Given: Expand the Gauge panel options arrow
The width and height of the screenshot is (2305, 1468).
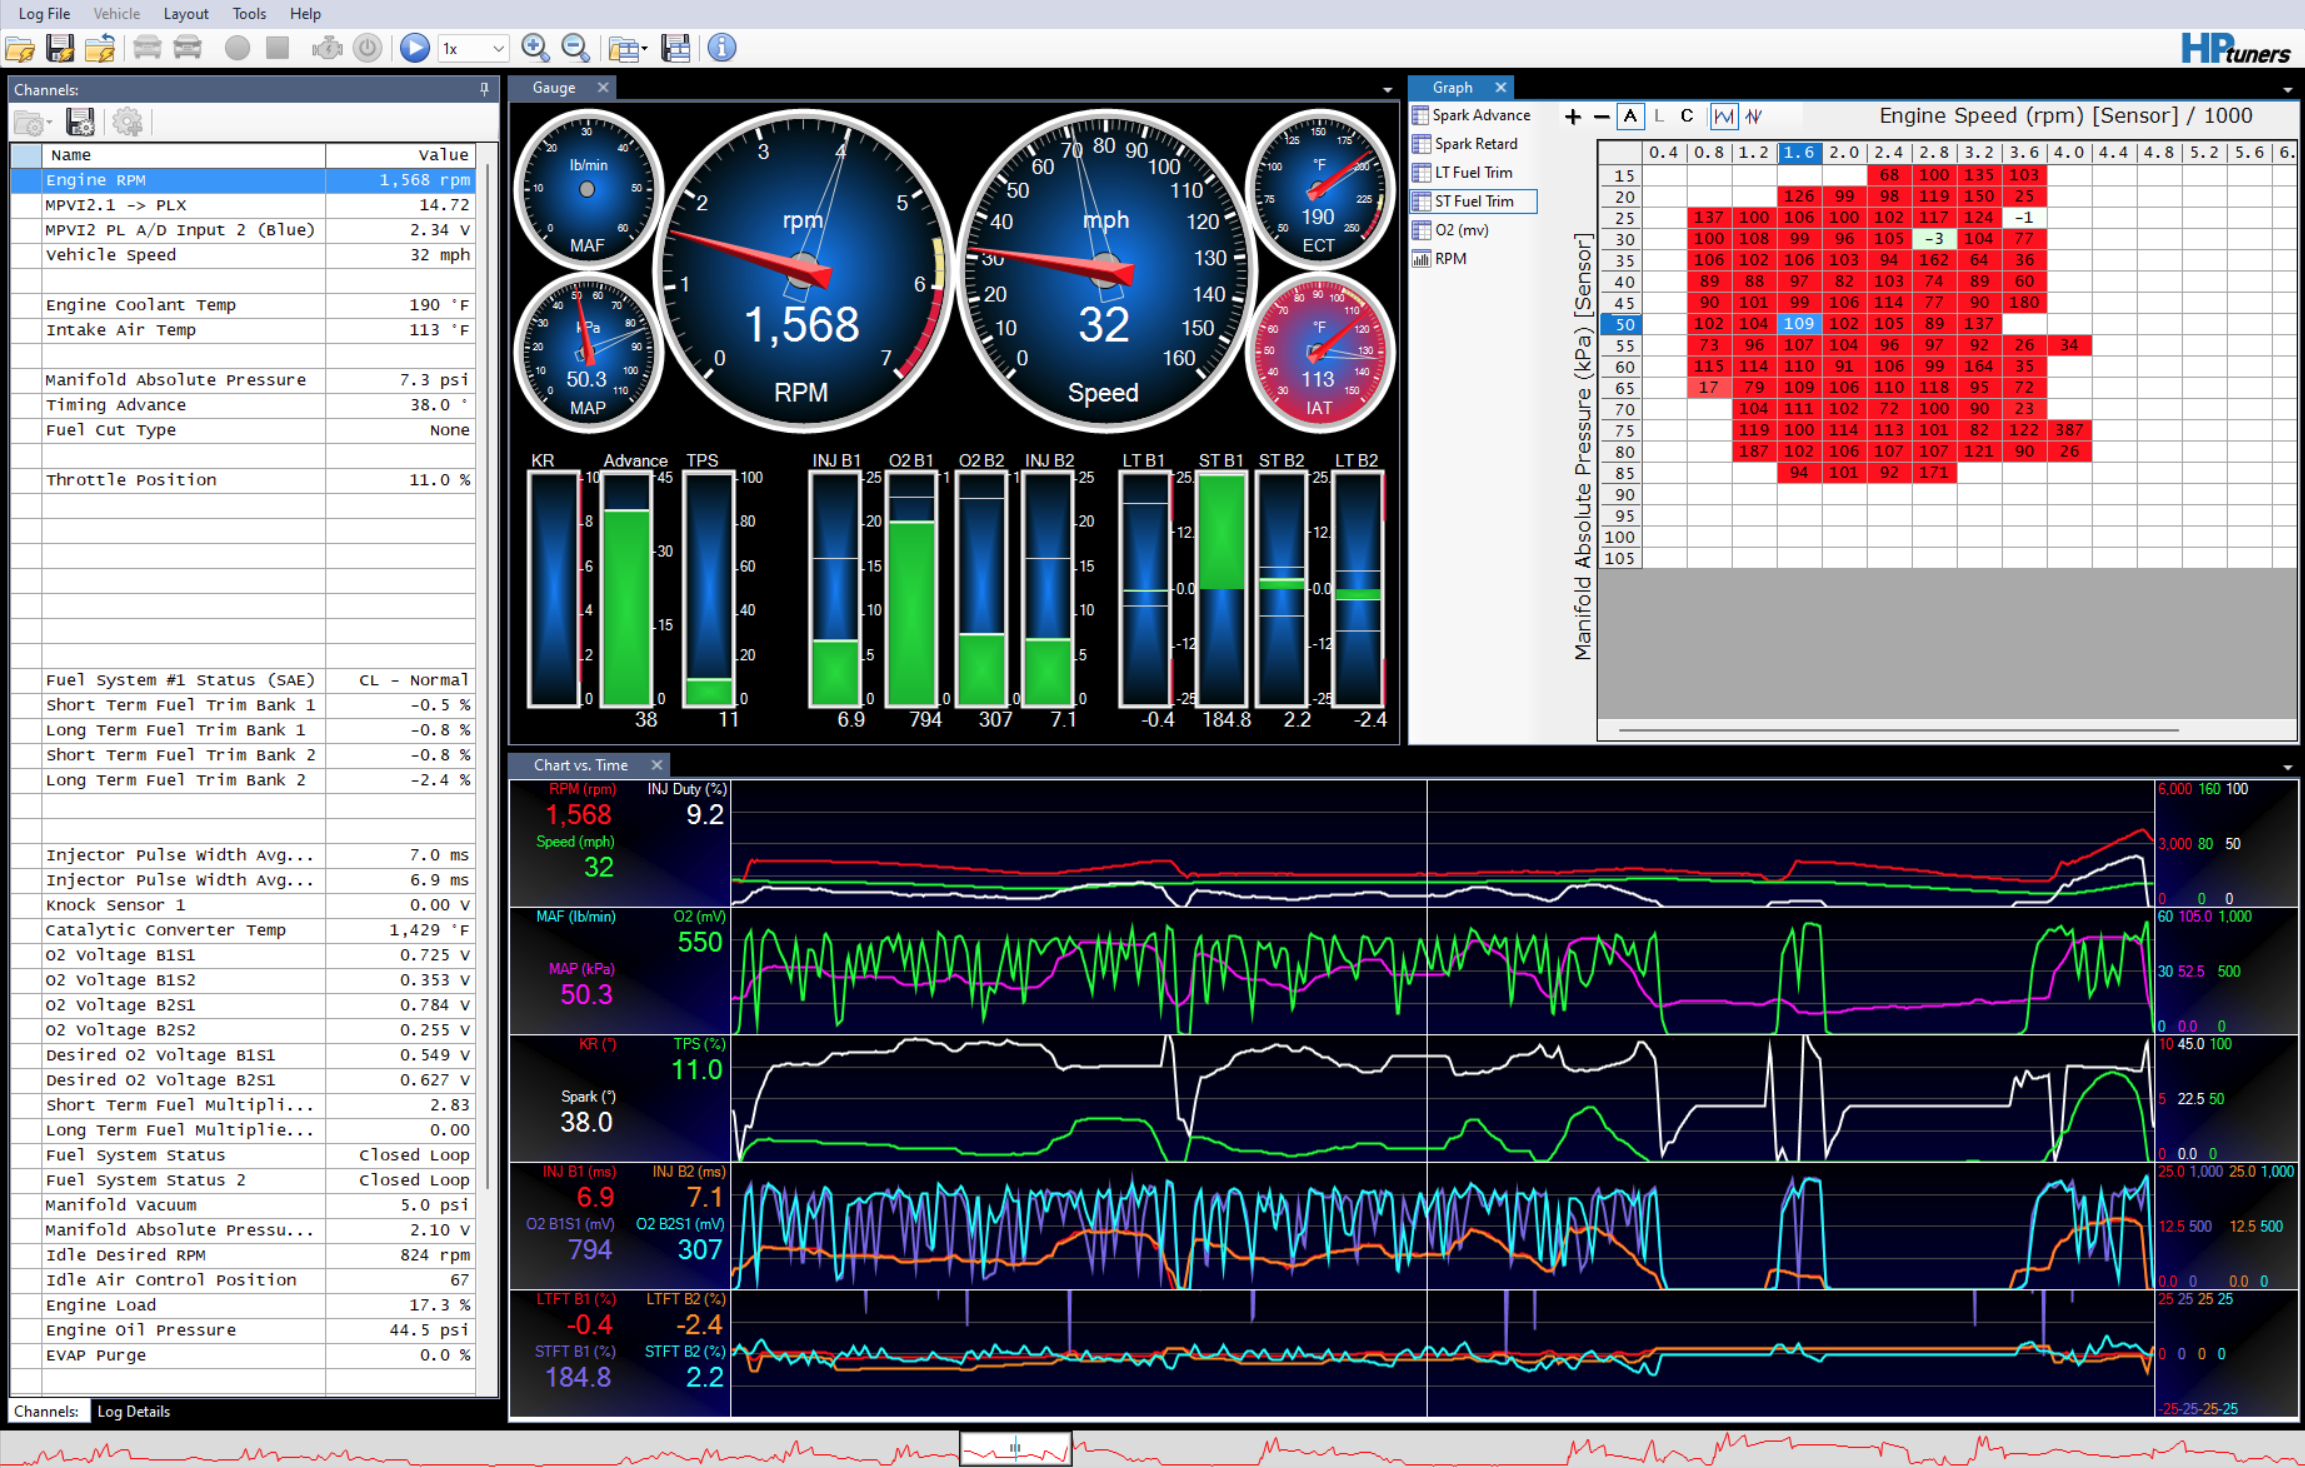Looking at the screenshot, I should (x=1387, y=90).
